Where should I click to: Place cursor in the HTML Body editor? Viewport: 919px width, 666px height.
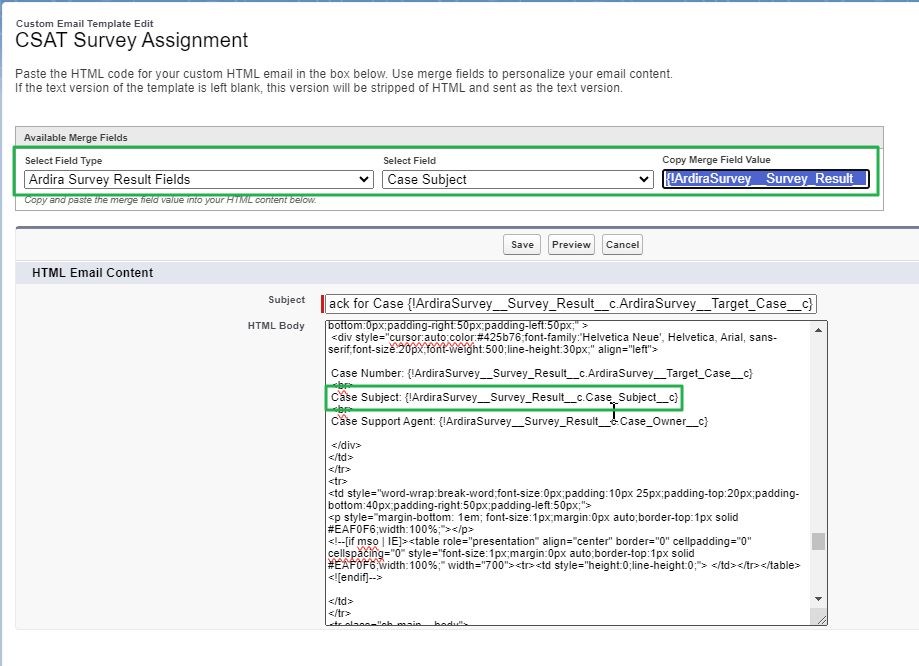tap(570, 470)
